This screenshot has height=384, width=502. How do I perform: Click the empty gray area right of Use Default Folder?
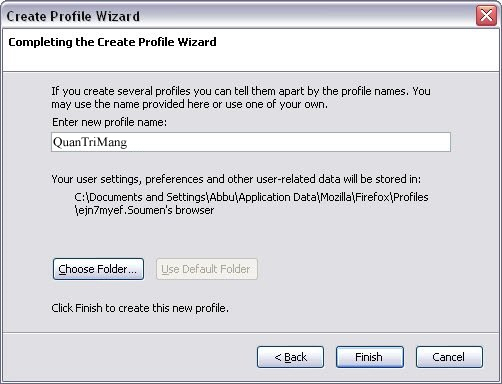coord(360,269)
